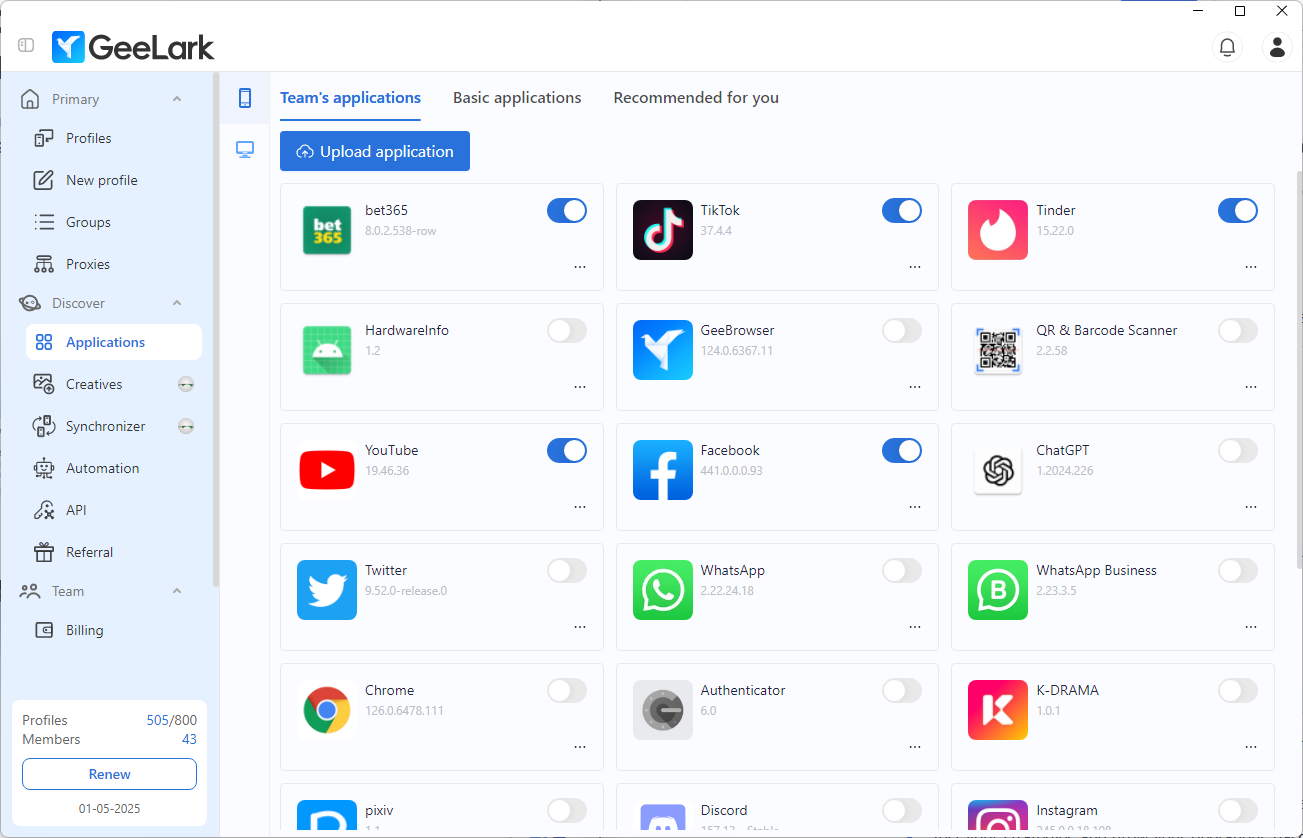Click the GeeLark logo
This screenshot has width=1303, height=838.
[x=133, y=46]
